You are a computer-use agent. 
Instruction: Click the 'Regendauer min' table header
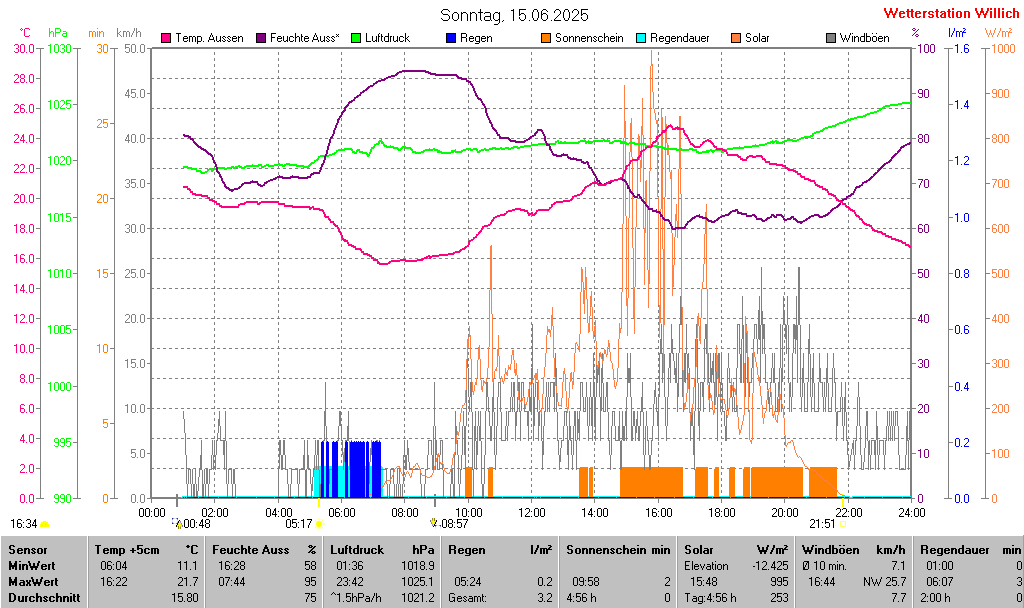[x=970, y=551]
